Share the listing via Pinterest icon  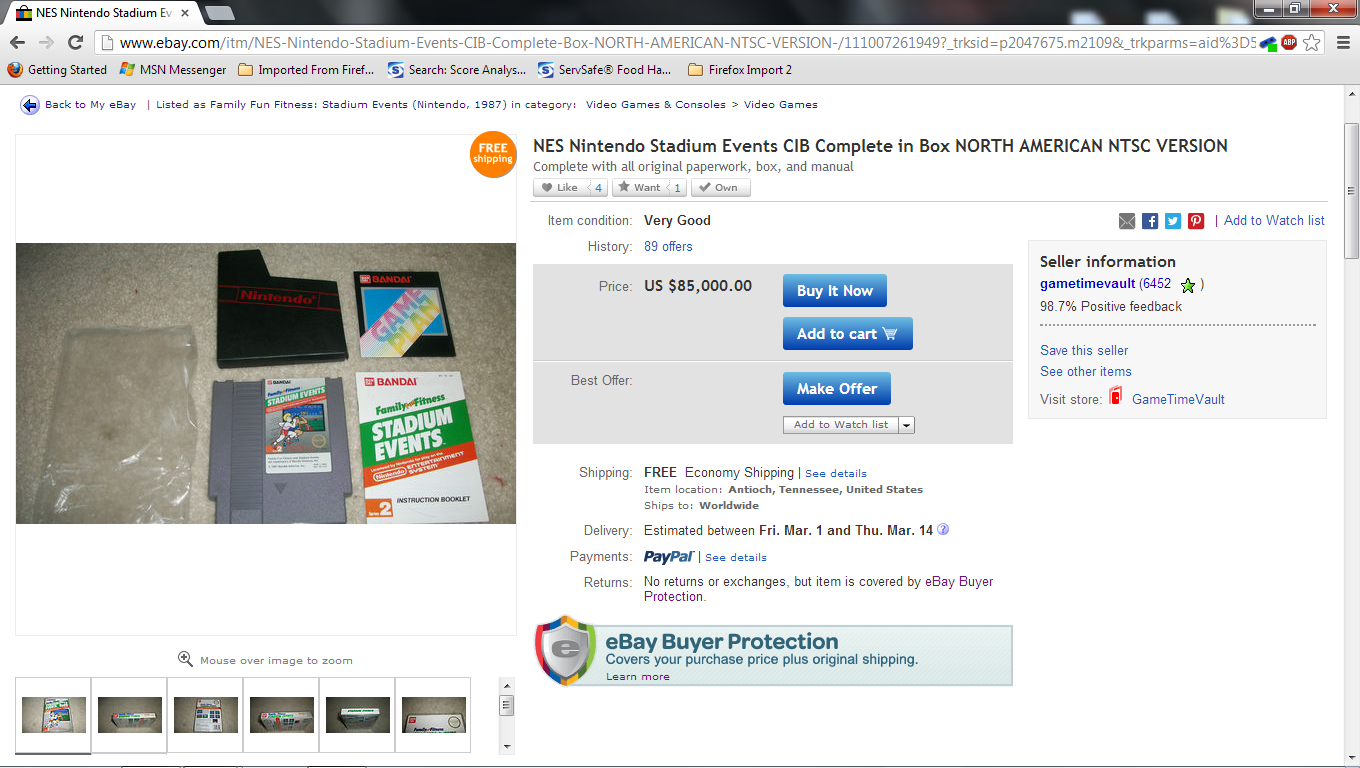point(1196,221)
